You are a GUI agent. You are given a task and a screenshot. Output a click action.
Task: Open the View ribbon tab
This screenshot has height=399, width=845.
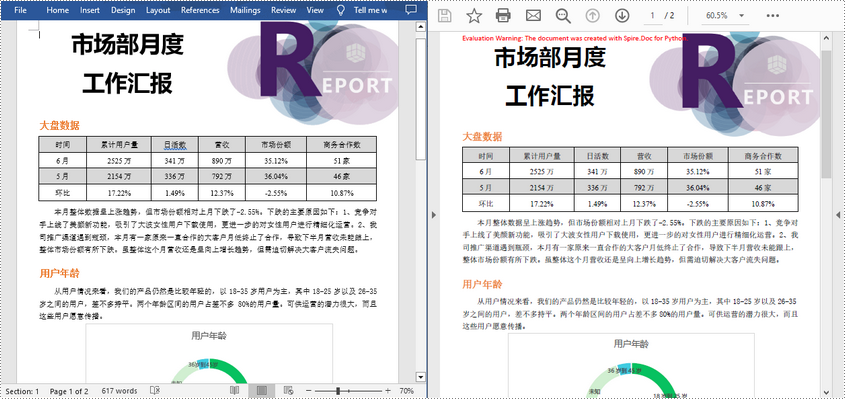(315, 10)
